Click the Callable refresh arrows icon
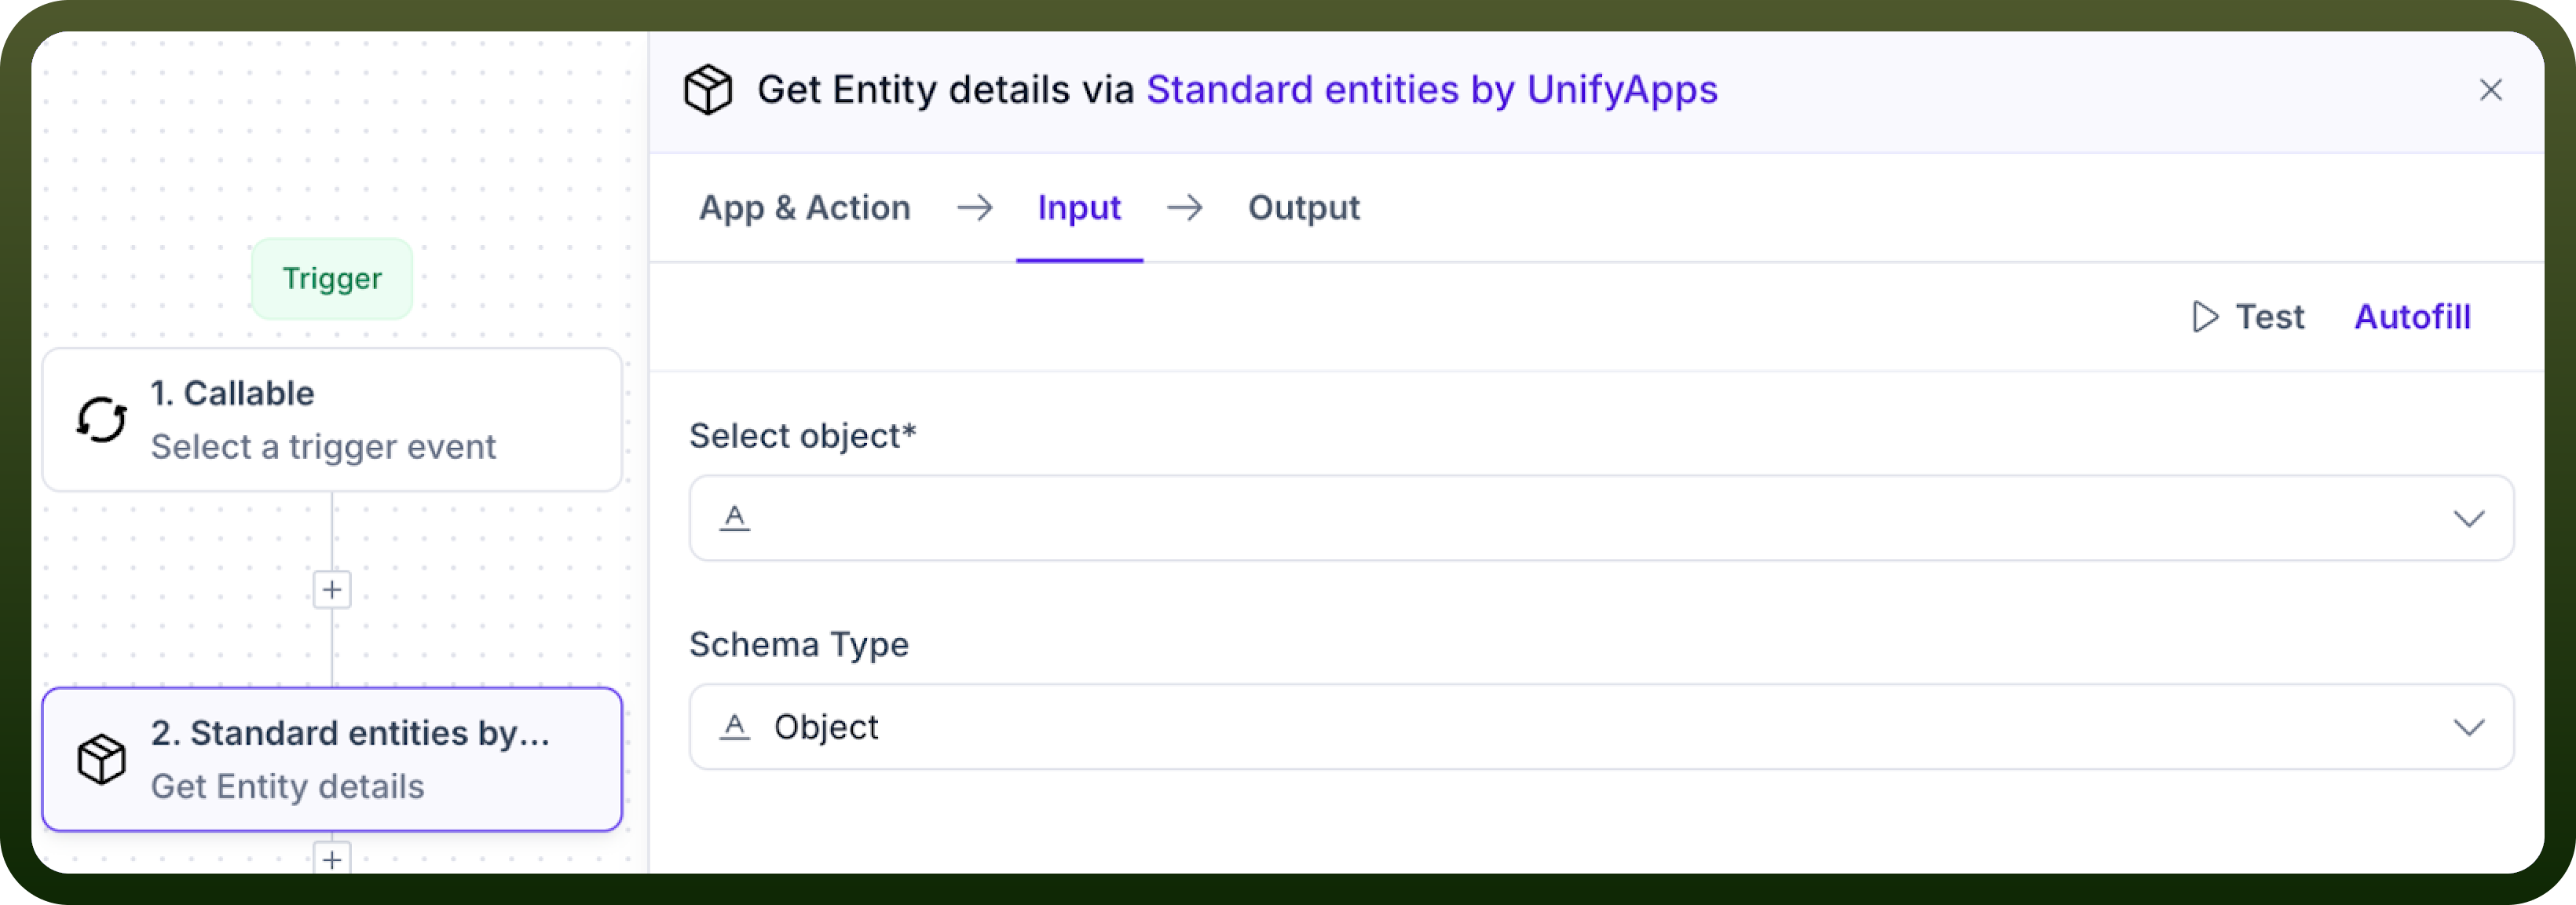 [102, 420]
